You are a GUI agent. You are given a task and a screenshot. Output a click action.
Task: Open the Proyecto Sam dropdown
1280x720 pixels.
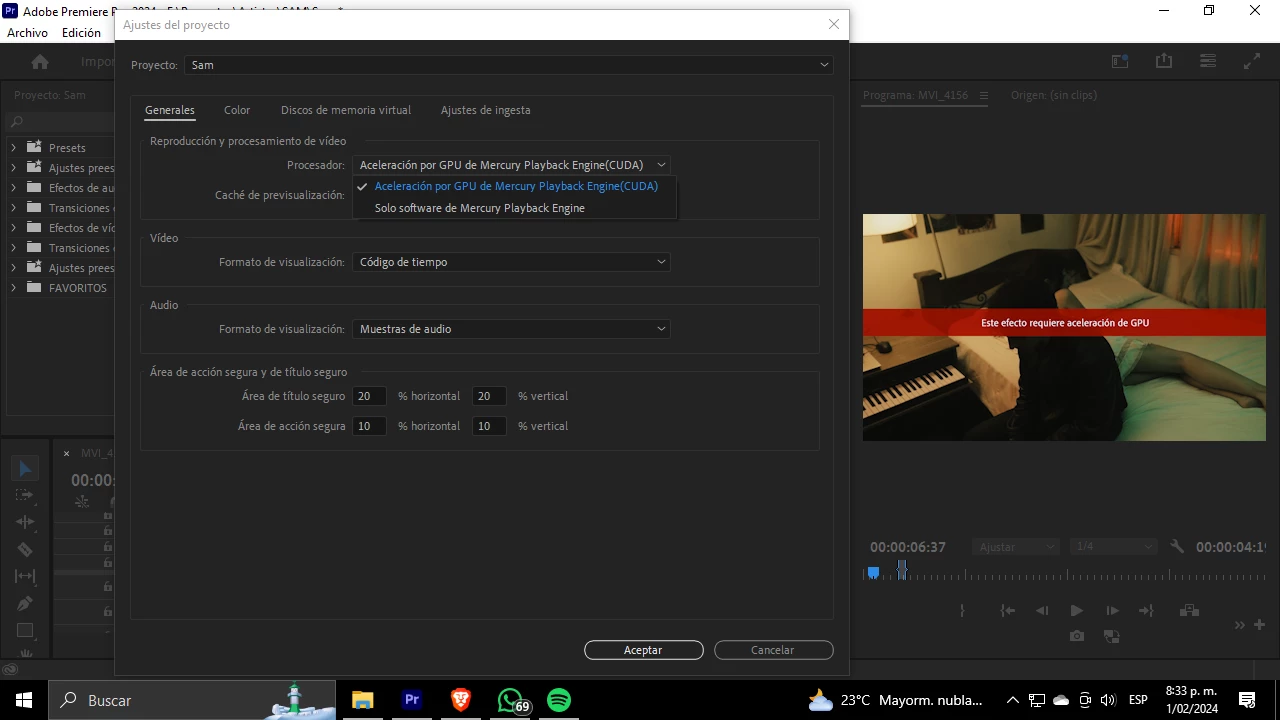[509, 65]
